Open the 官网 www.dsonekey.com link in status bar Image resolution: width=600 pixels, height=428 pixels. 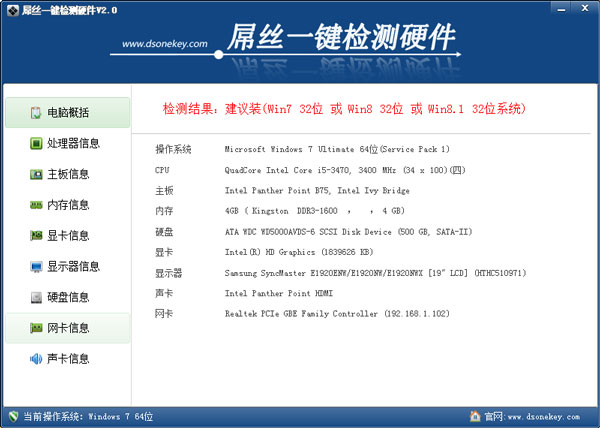pos(538,416)
